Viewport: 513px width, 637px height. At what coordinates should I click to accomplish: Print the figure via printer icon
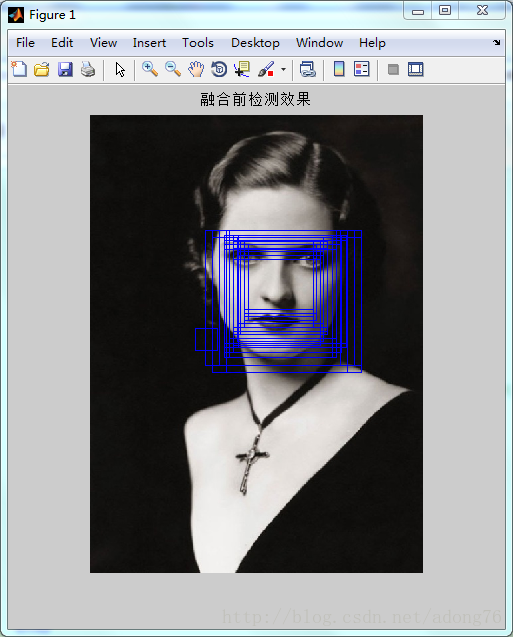88,69
